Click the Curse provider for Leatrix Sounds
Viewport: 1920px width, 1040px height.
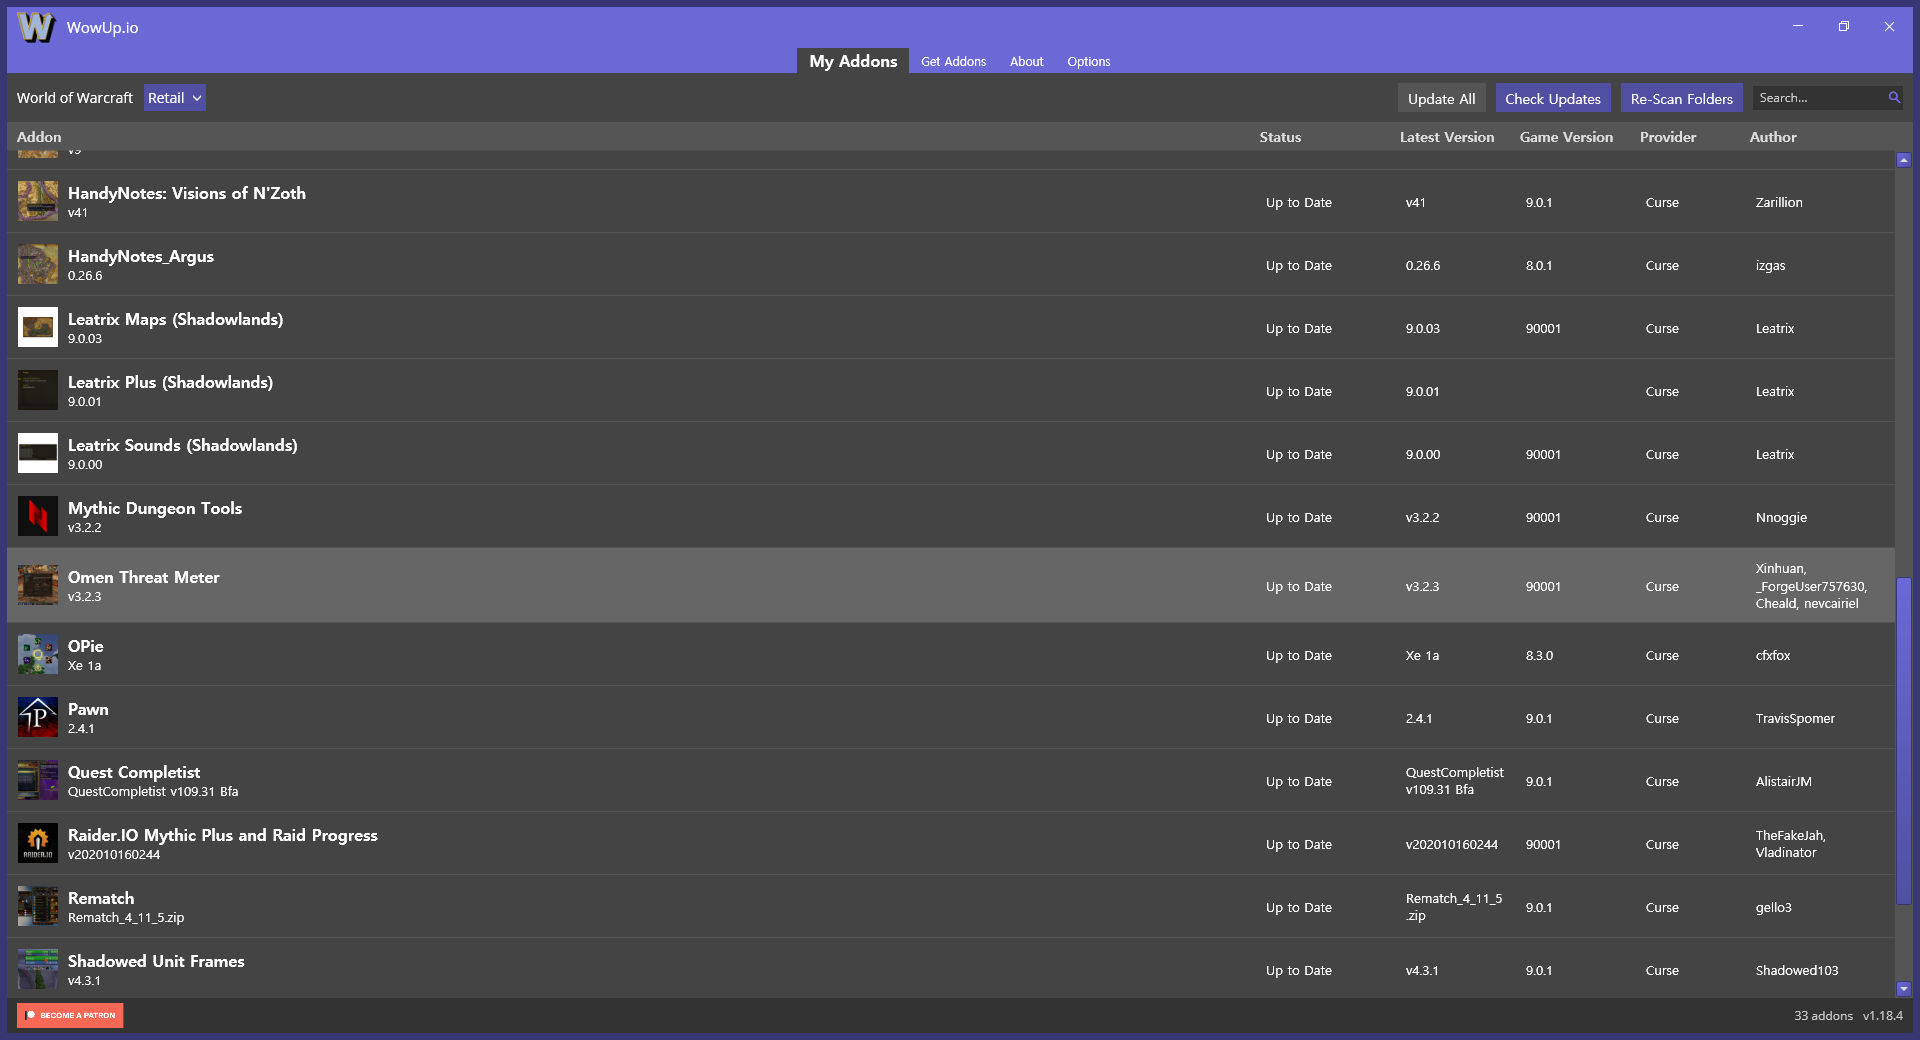click(1662, 454)
